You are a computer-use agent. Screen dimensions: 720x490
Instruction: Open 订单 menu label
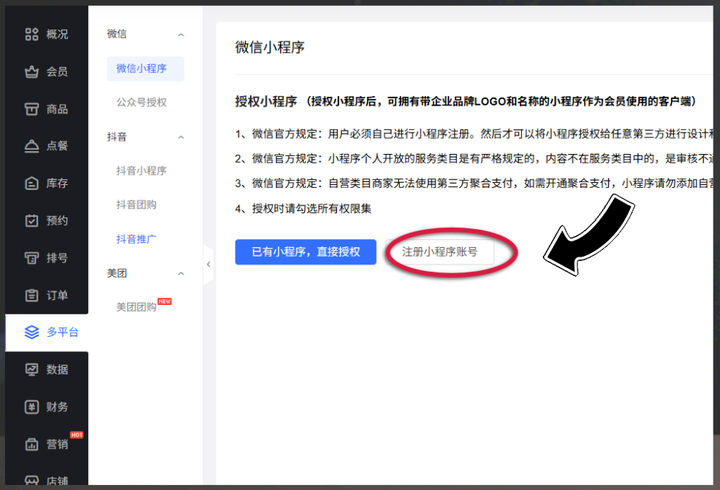click(x=57, y=295)
